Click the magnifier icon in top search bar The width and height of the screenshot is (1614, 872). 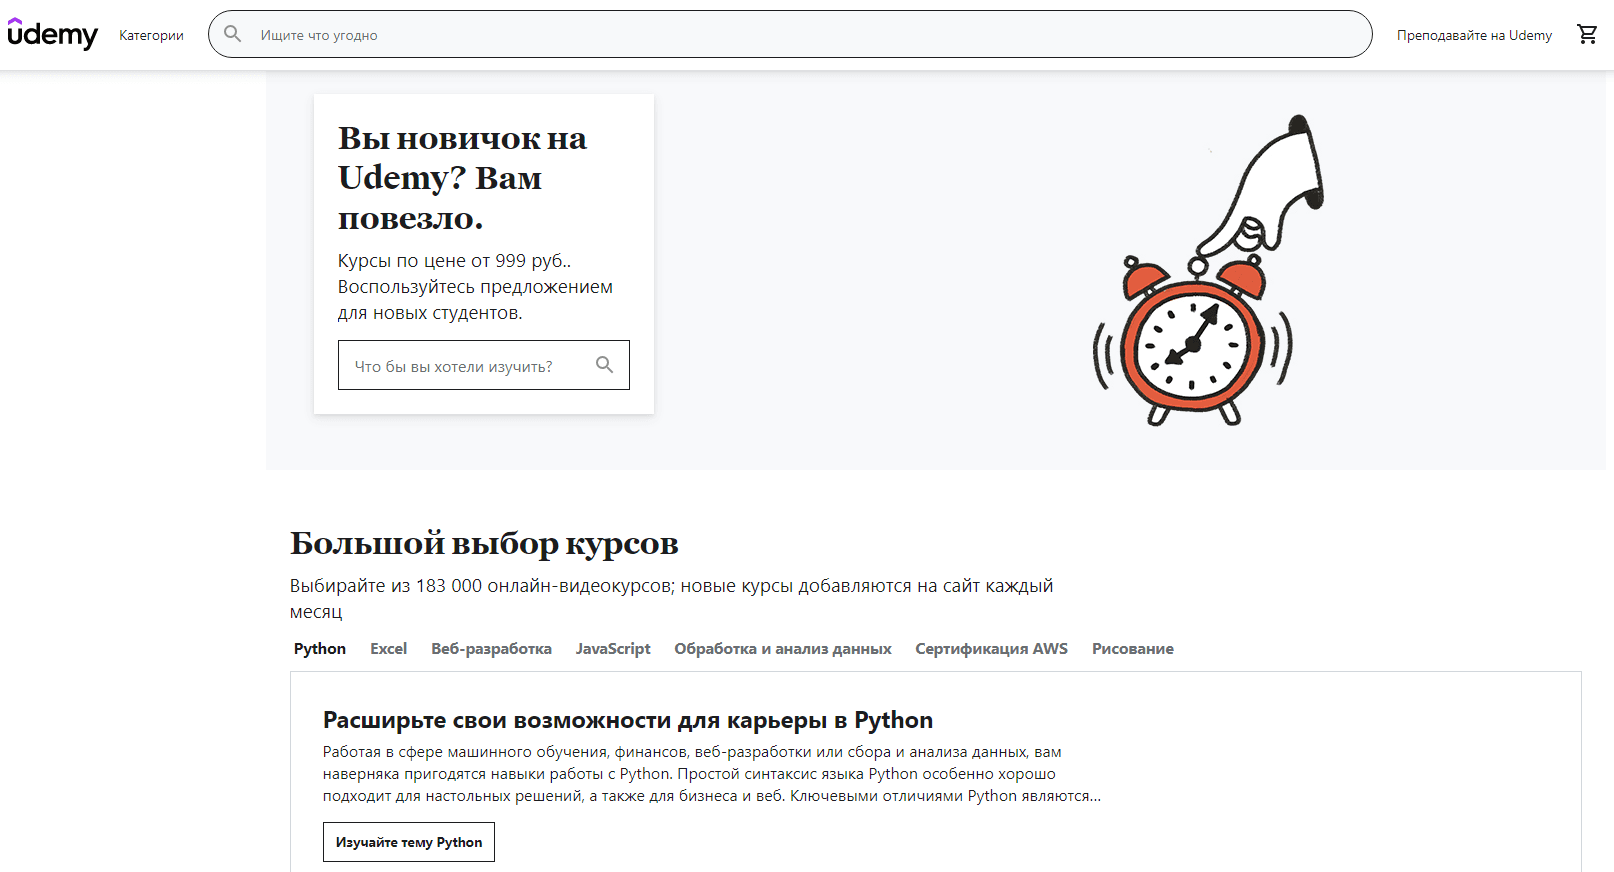(x=233, y=34)
